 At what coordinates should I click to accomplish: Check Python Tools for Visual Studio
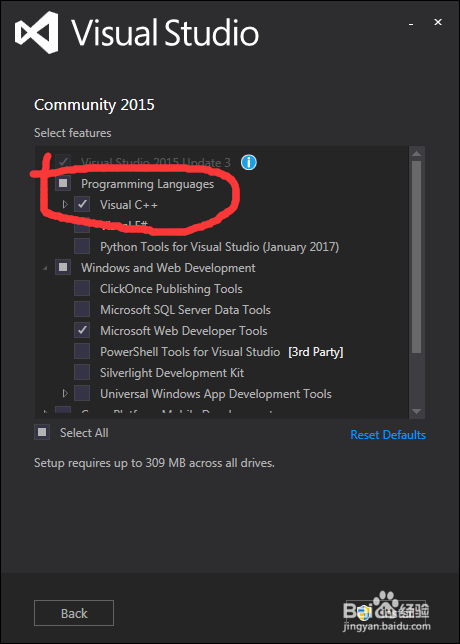pyautogui.click(x=82, y=246)
